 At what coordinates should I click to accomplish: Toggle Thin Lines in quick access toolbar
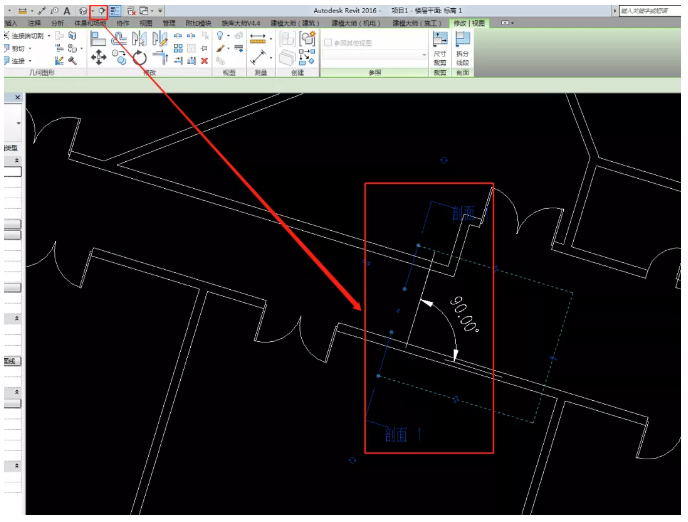tap(115, 11)
